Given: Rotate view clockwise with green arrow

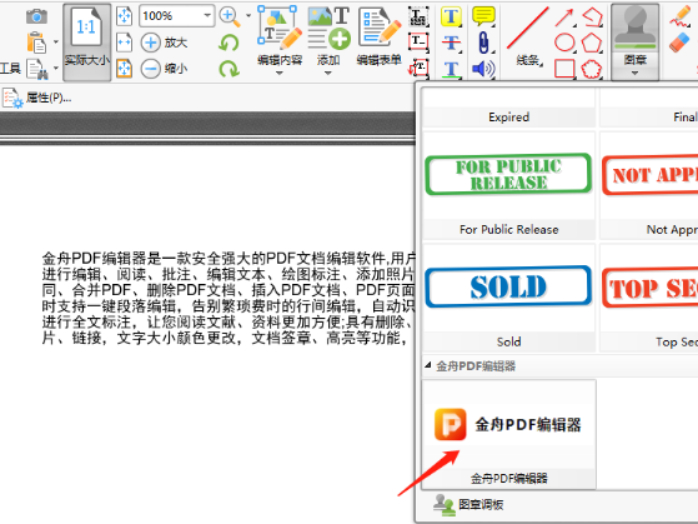Looking at the screenshot, I should tap(229, 69).
